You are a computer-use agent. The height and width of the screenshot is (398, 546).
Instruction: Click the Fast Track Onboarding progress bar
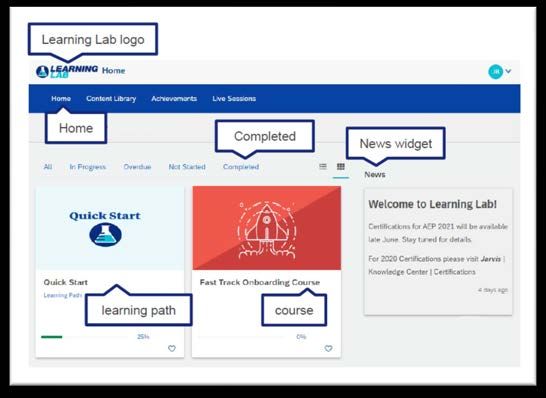tap(241, 337)
